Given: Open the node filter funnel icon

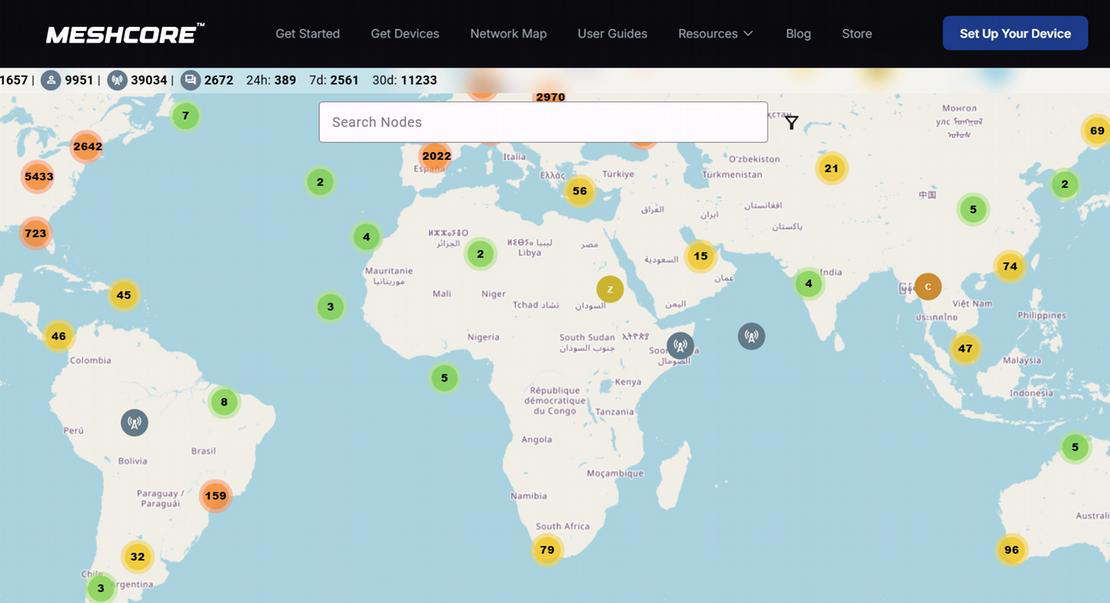Looking at the screenshot, I should pos(791,122).
